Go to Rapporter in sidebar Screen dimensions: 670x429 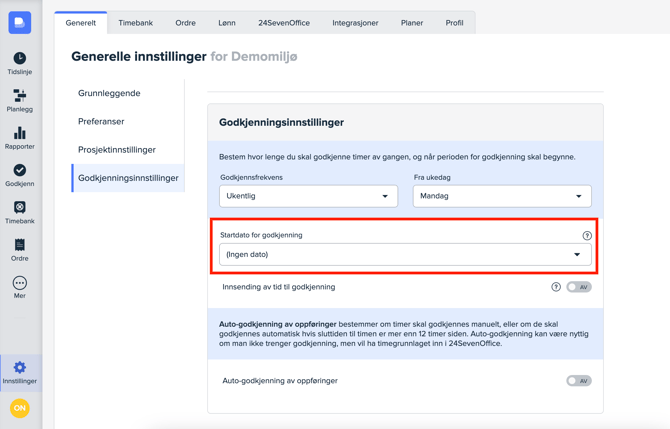(x=19, y=136)
